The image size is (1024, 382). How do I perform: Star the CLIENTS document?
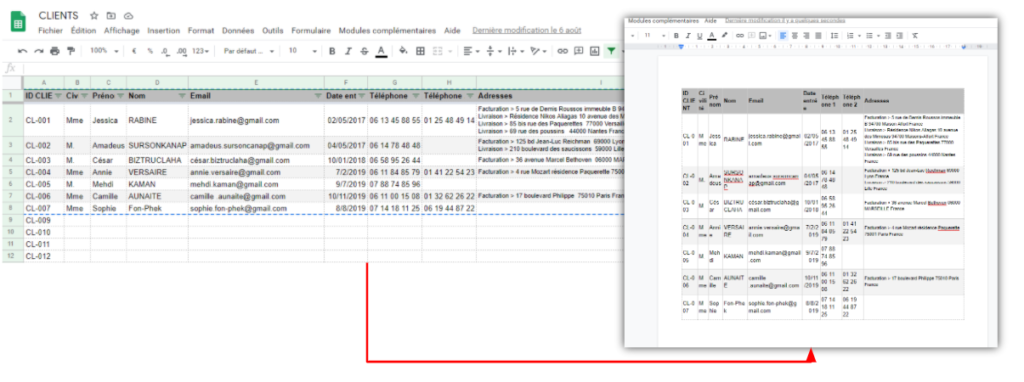(x=94, y=16)
